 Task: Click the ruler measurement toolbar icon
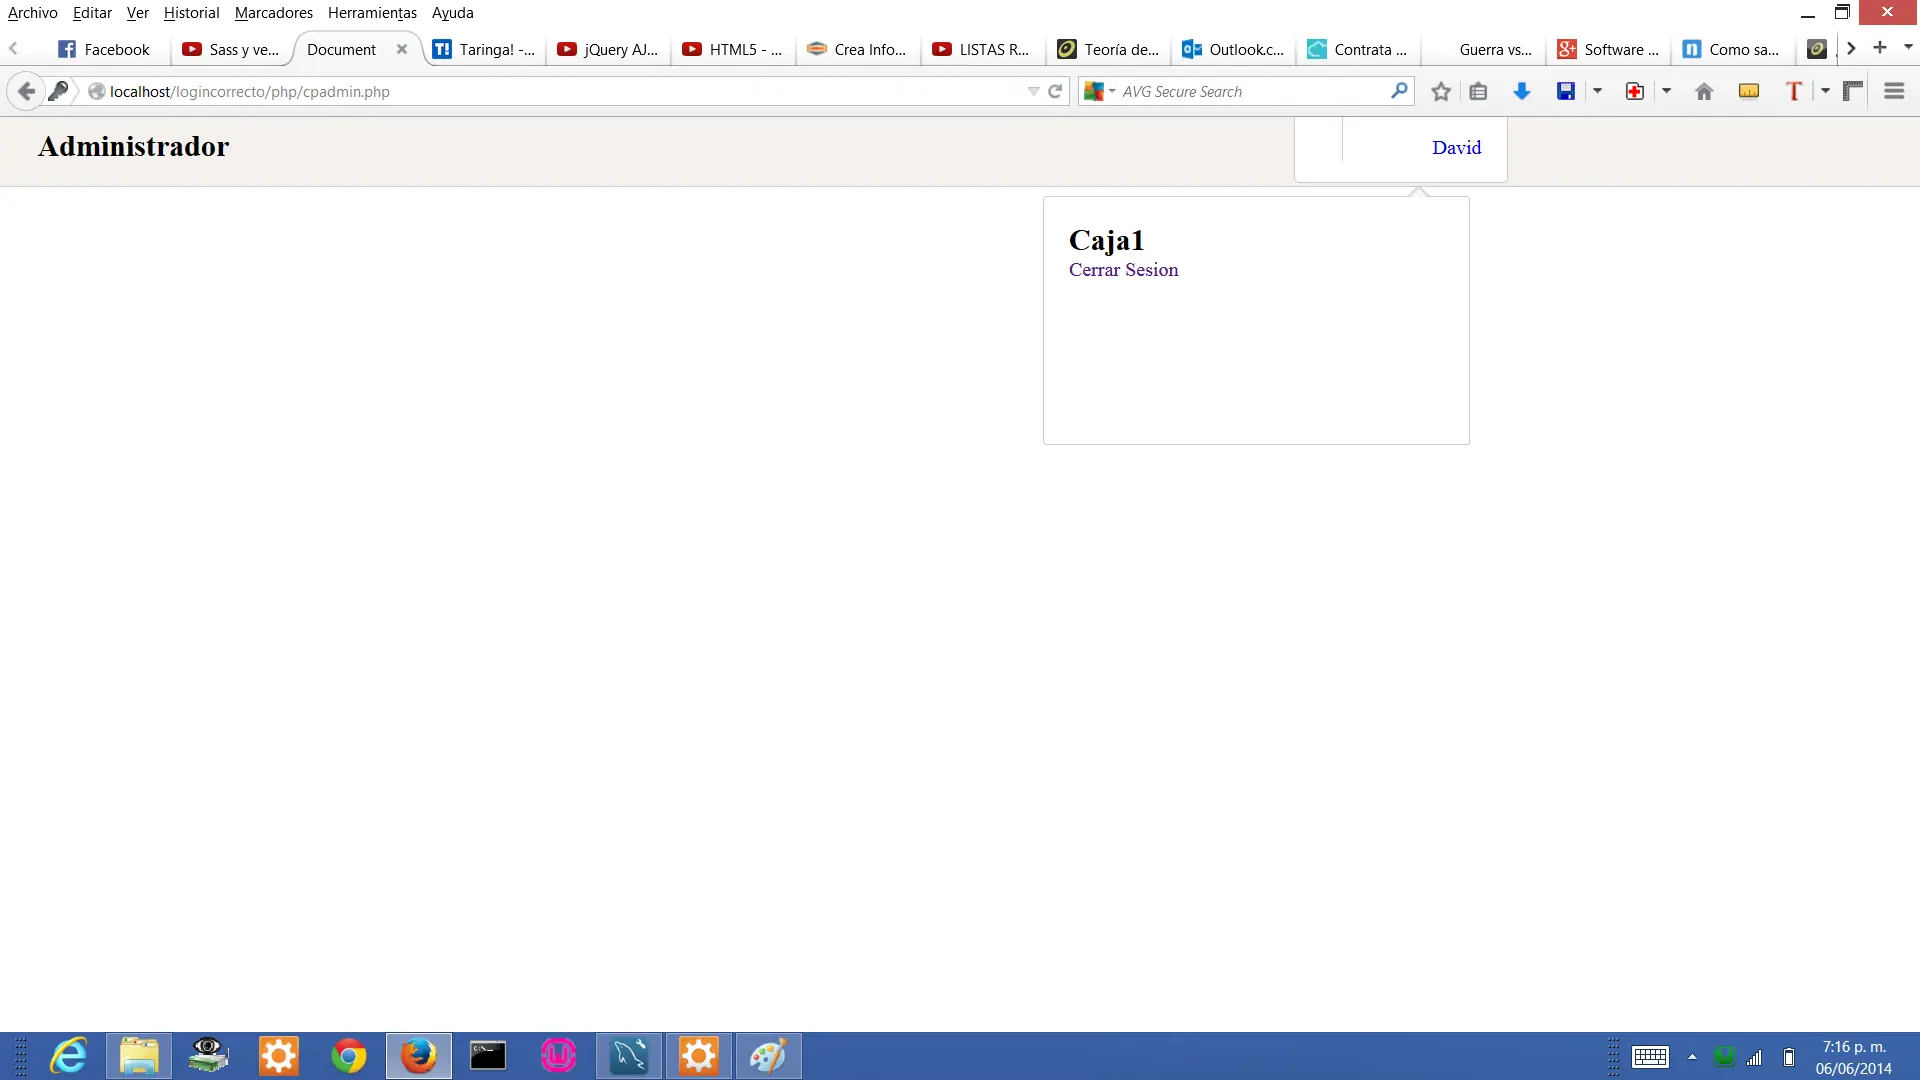coord(1853,91)
